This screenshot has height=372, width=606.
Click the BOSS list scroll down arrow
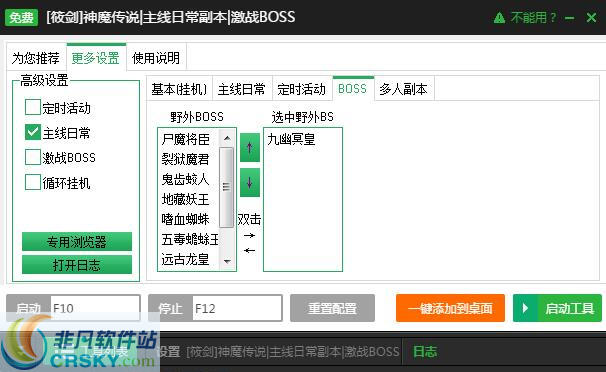(x=227, y=262)
